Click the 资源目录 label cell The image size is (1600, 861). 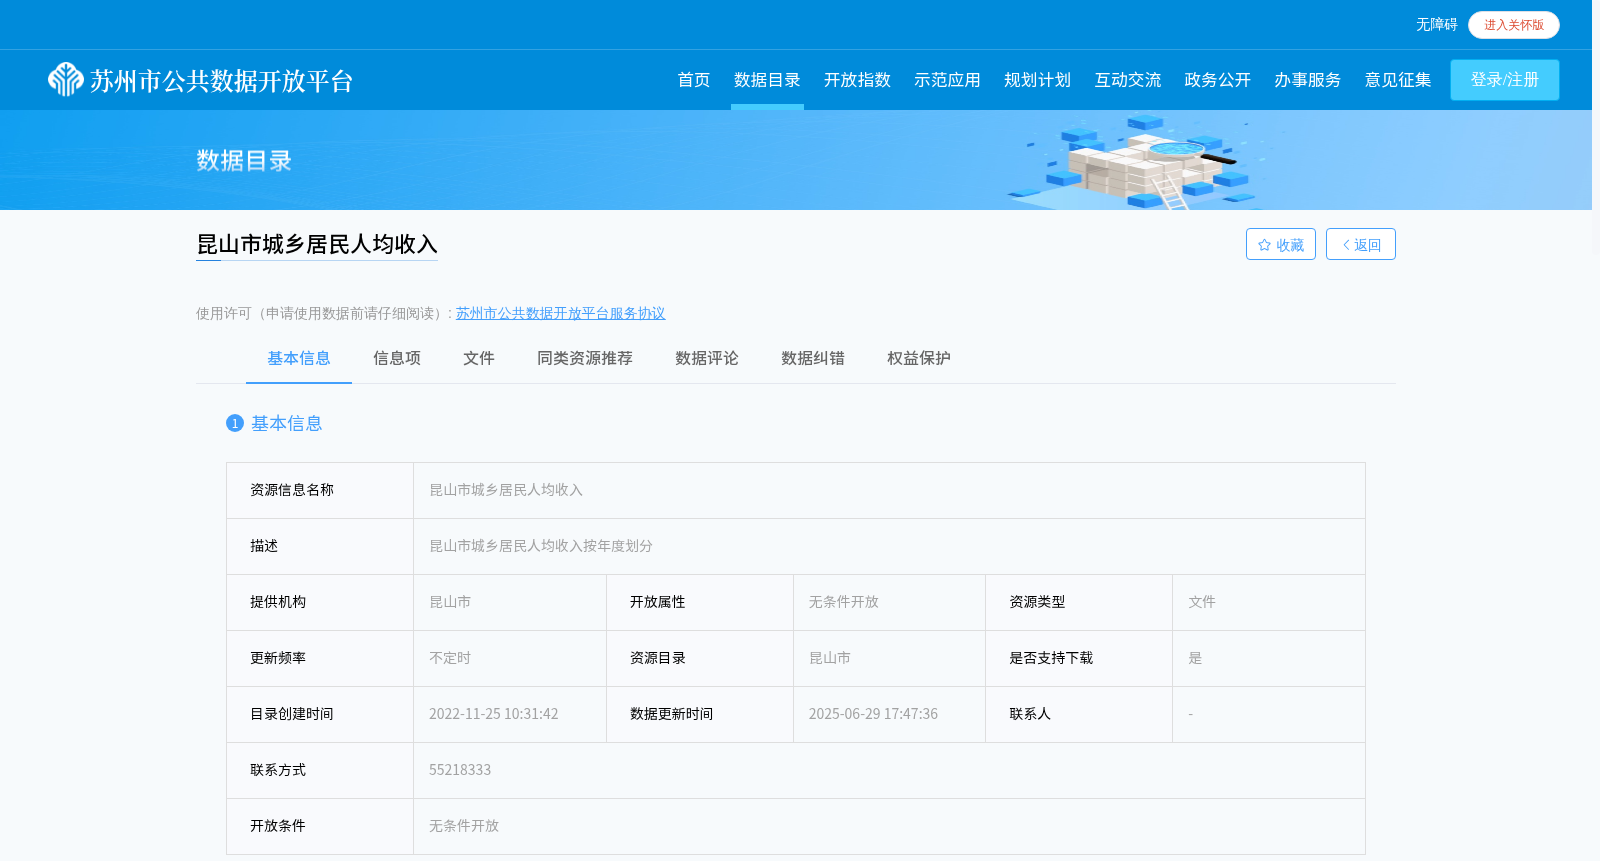700,658
